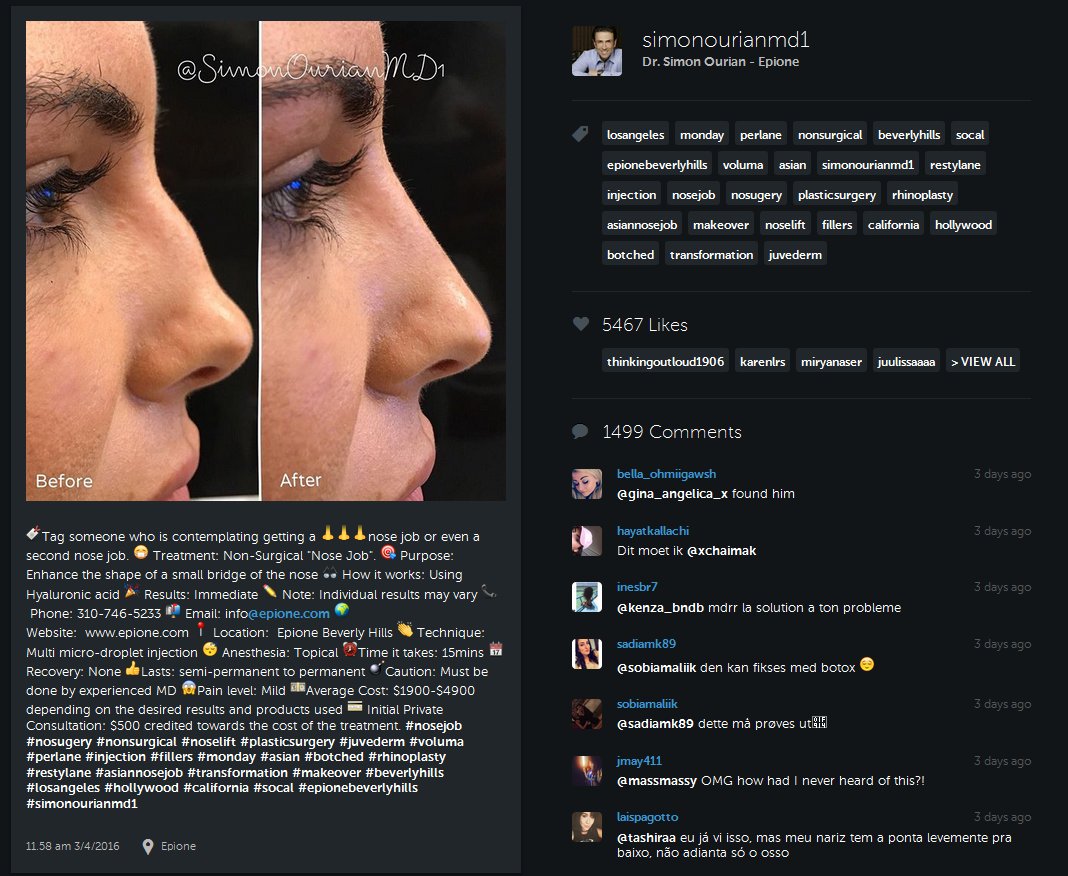The image size is (1068, 876).
Task: Open the before and after nose photo
Action: [266, 261]
